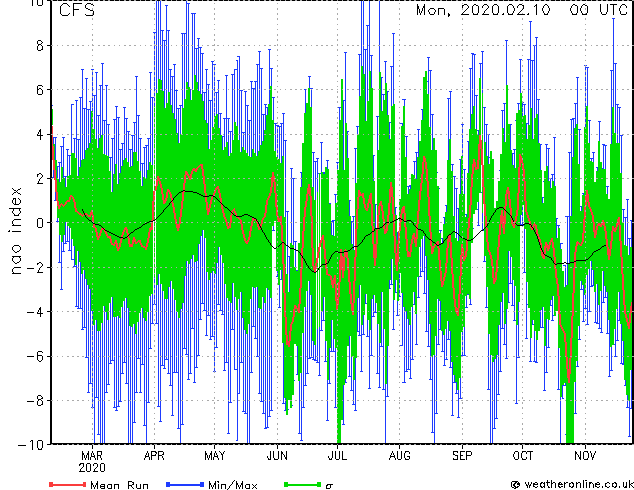
Task: Click the red Mean Run legend line
Action: coord(67,484)
